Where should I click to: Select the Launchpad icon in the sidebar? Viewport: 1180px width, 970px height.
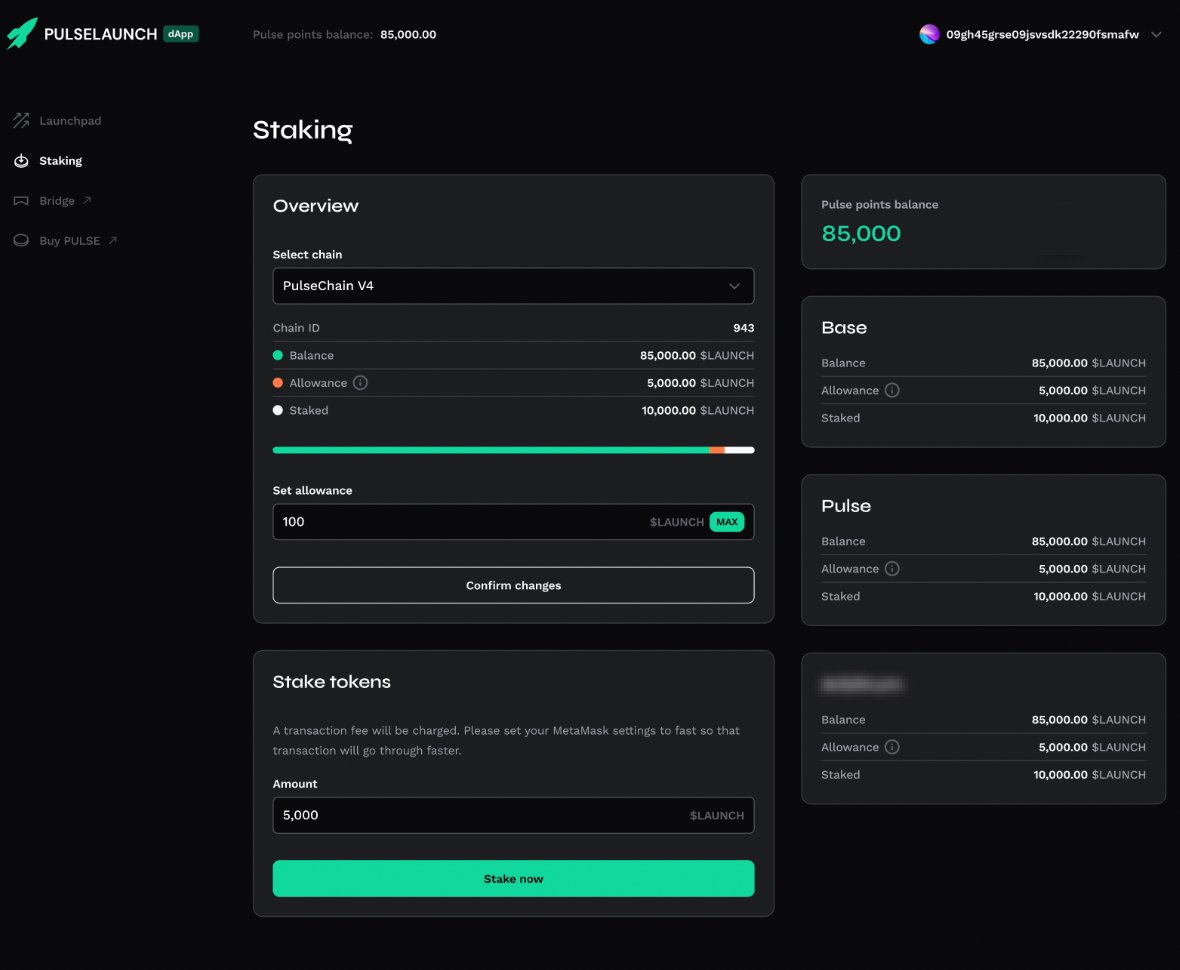point(20,120)
